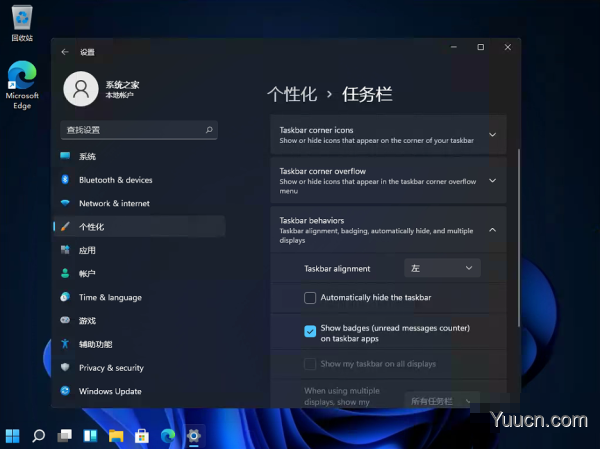Click the 系统 monitor icon
The width and height of the screenshot is (600, 449).
tap(65, 155)
